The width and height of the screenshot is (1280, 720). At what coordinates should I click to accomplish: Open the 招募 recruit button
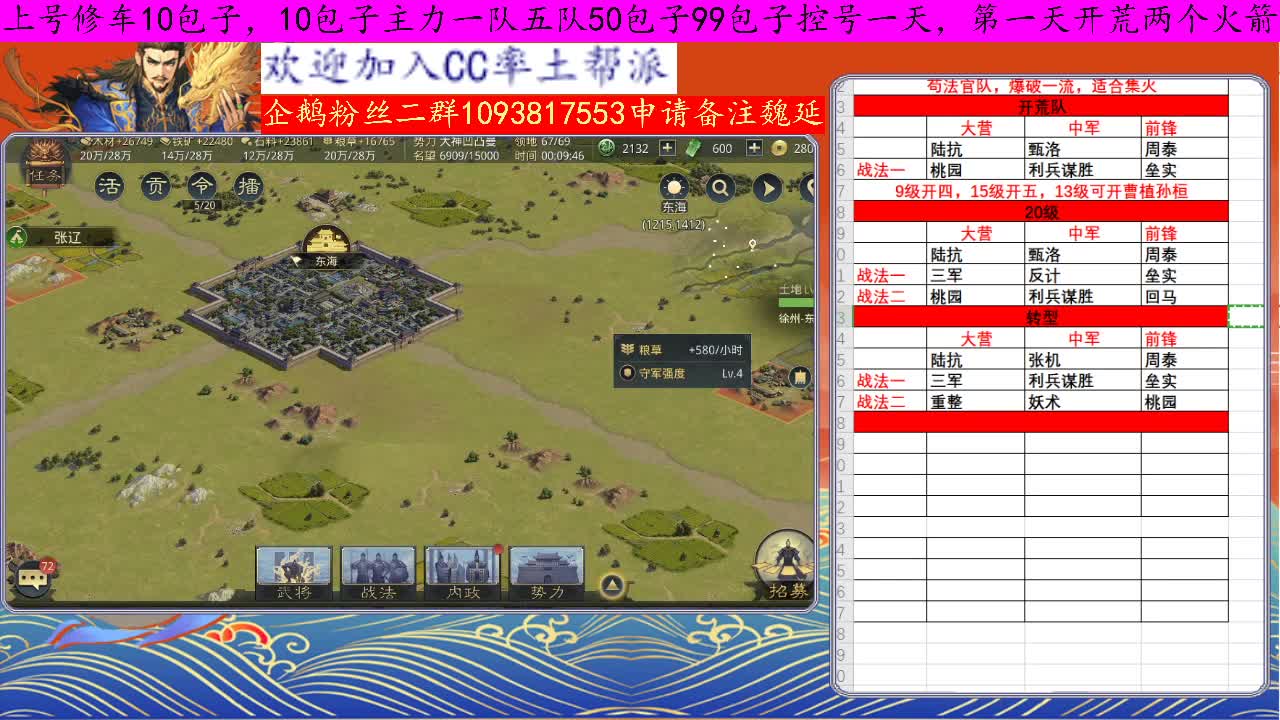coord(786,568)
